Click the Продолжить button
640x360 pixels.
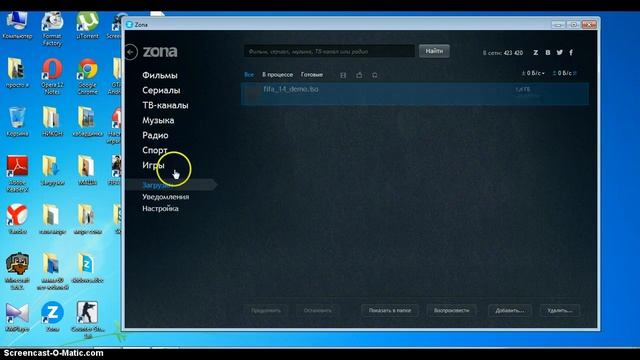coord(266,311)
